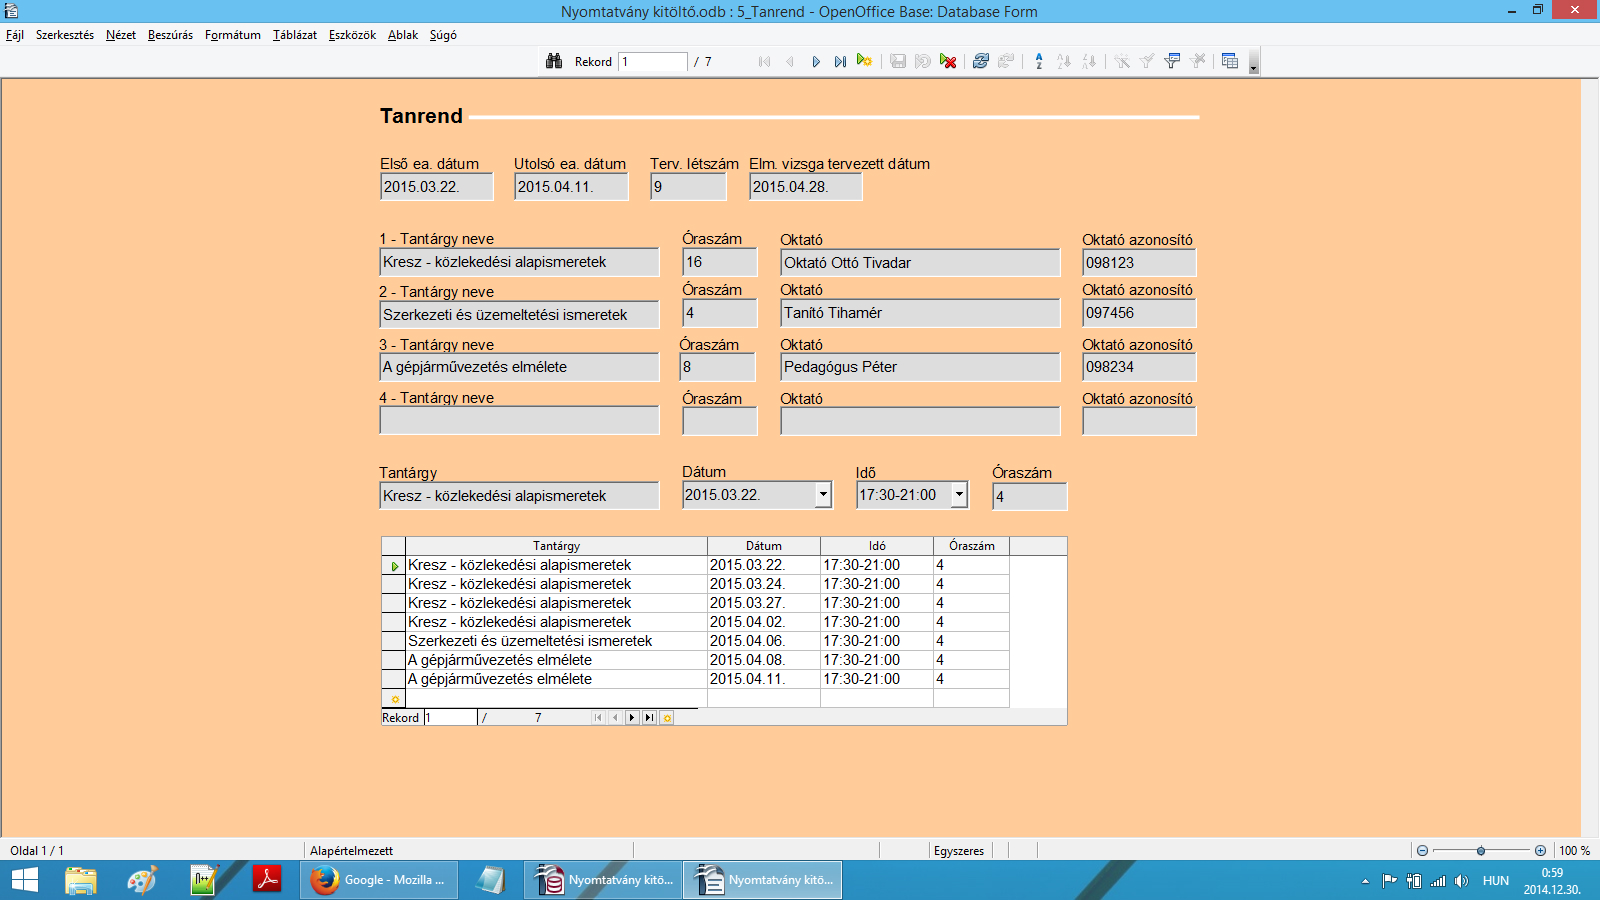Show data source as table icon

tap(1230, 61)
